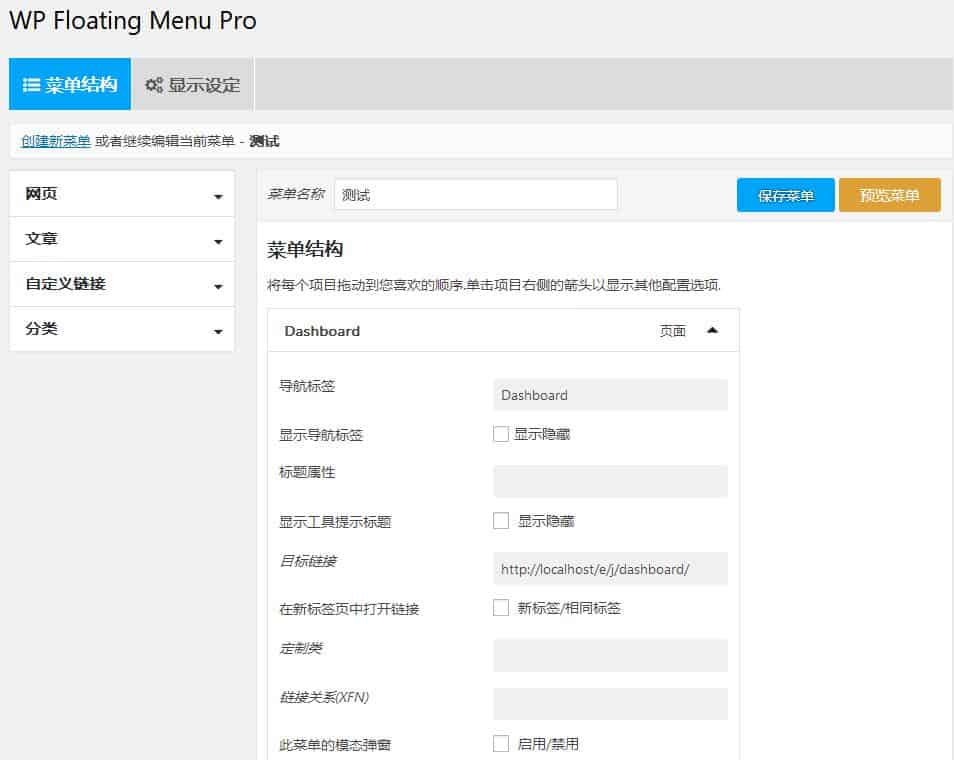
Task: Preview the menu with 预览菜单 button
Action: point(890,195)
